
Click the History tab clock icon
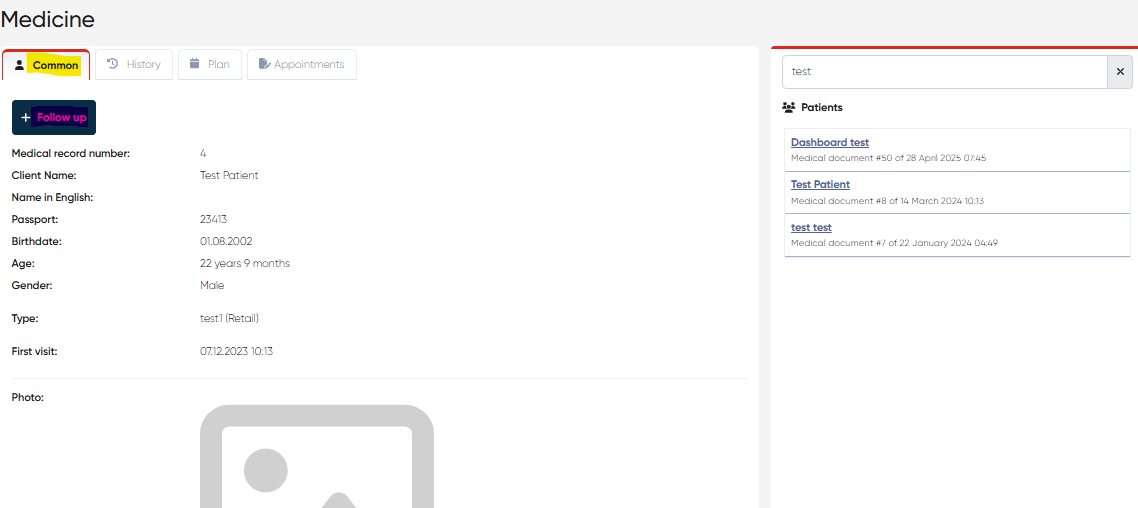coord(113,64)
